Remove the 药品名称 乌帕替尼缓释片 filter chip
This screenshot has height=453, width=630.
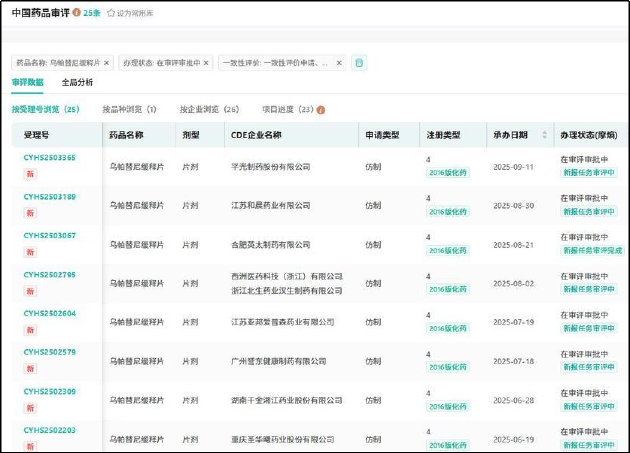[106, 63]
